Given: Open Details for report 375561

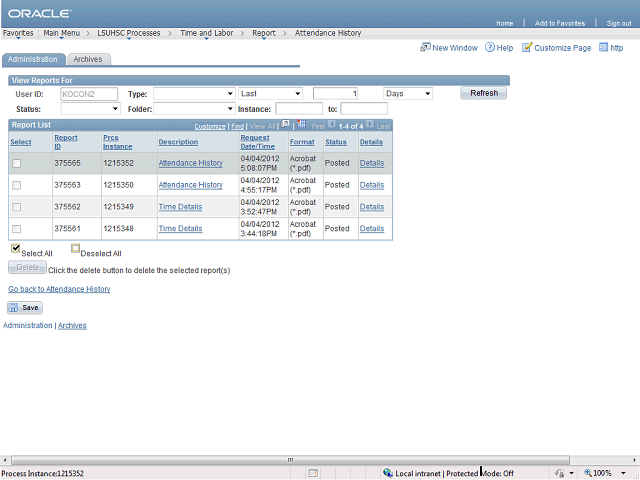Looking at the screenshot, I should pos(372,229).
